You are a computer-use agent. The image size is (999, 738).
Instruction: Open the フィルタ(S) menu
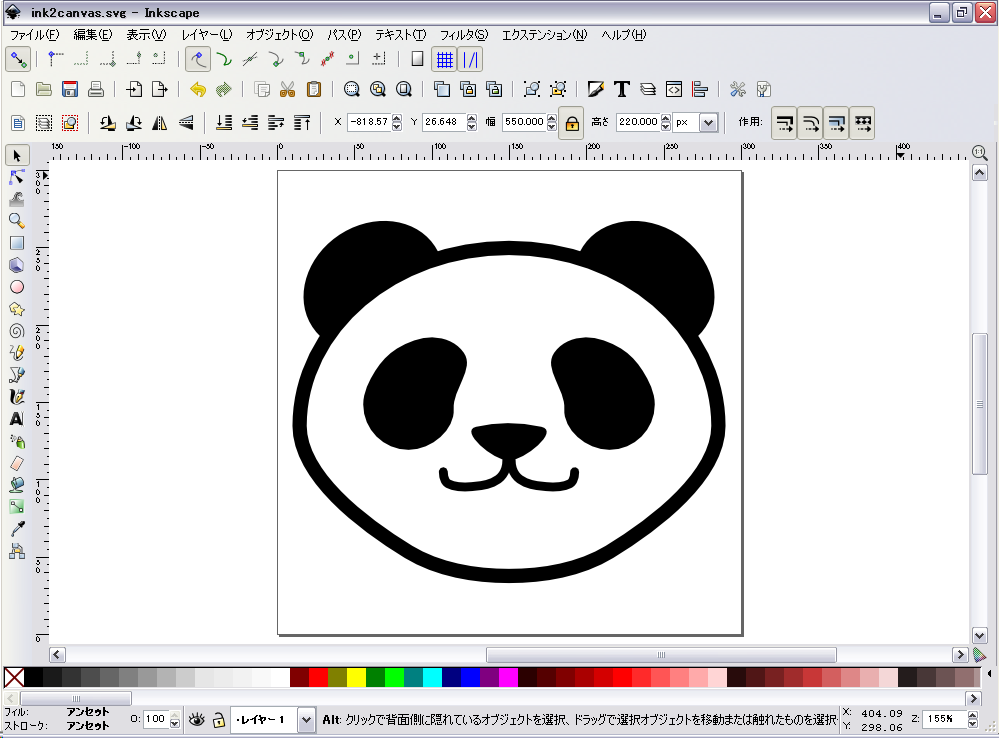pyautogui.click(x=464, y=35)
